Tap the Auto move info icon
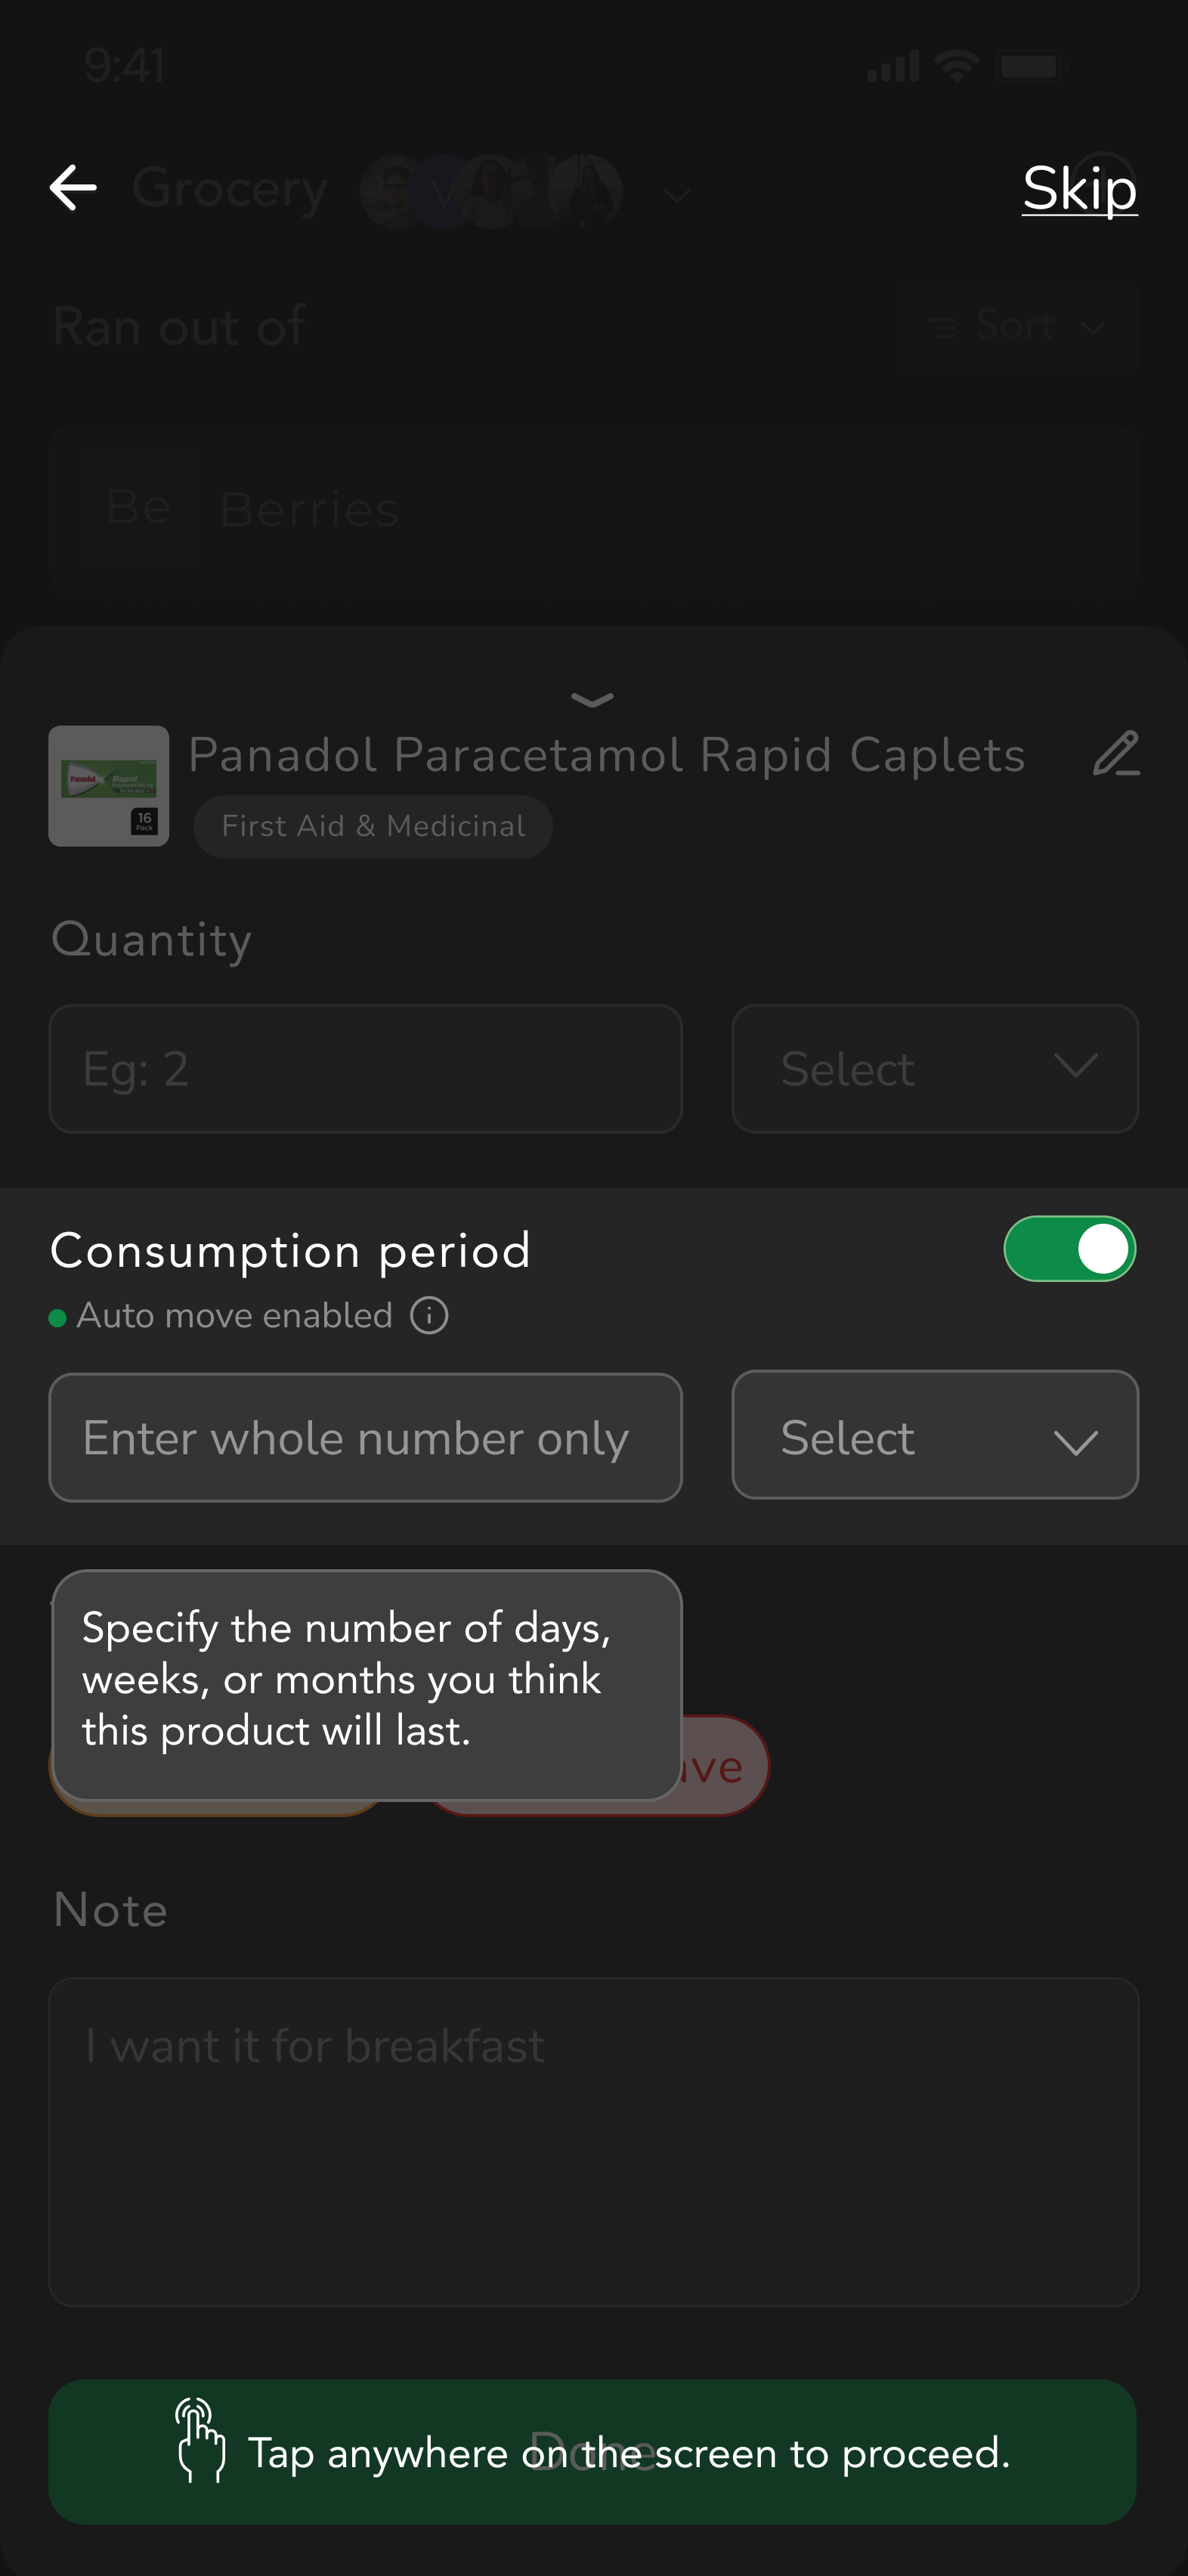This screenshot has width=1188, height=2576. (x=429, y=1315)
